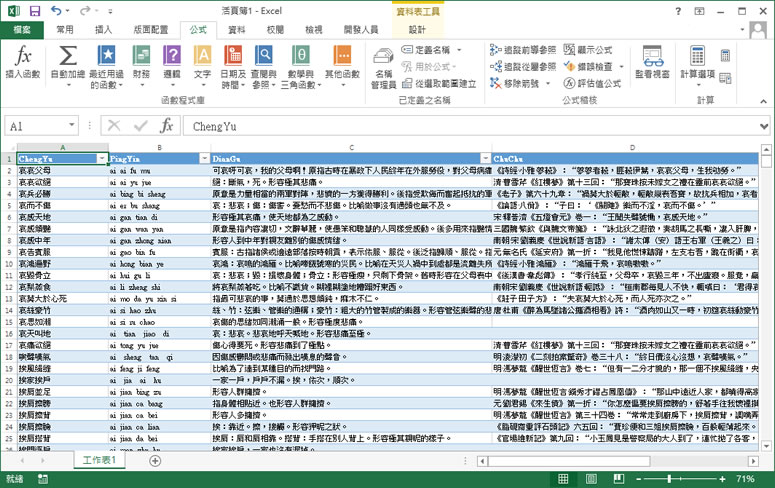Expand the PingYin column filter dropdown
775x488 pixels.
pyautogui.click(x=204, y=159)
